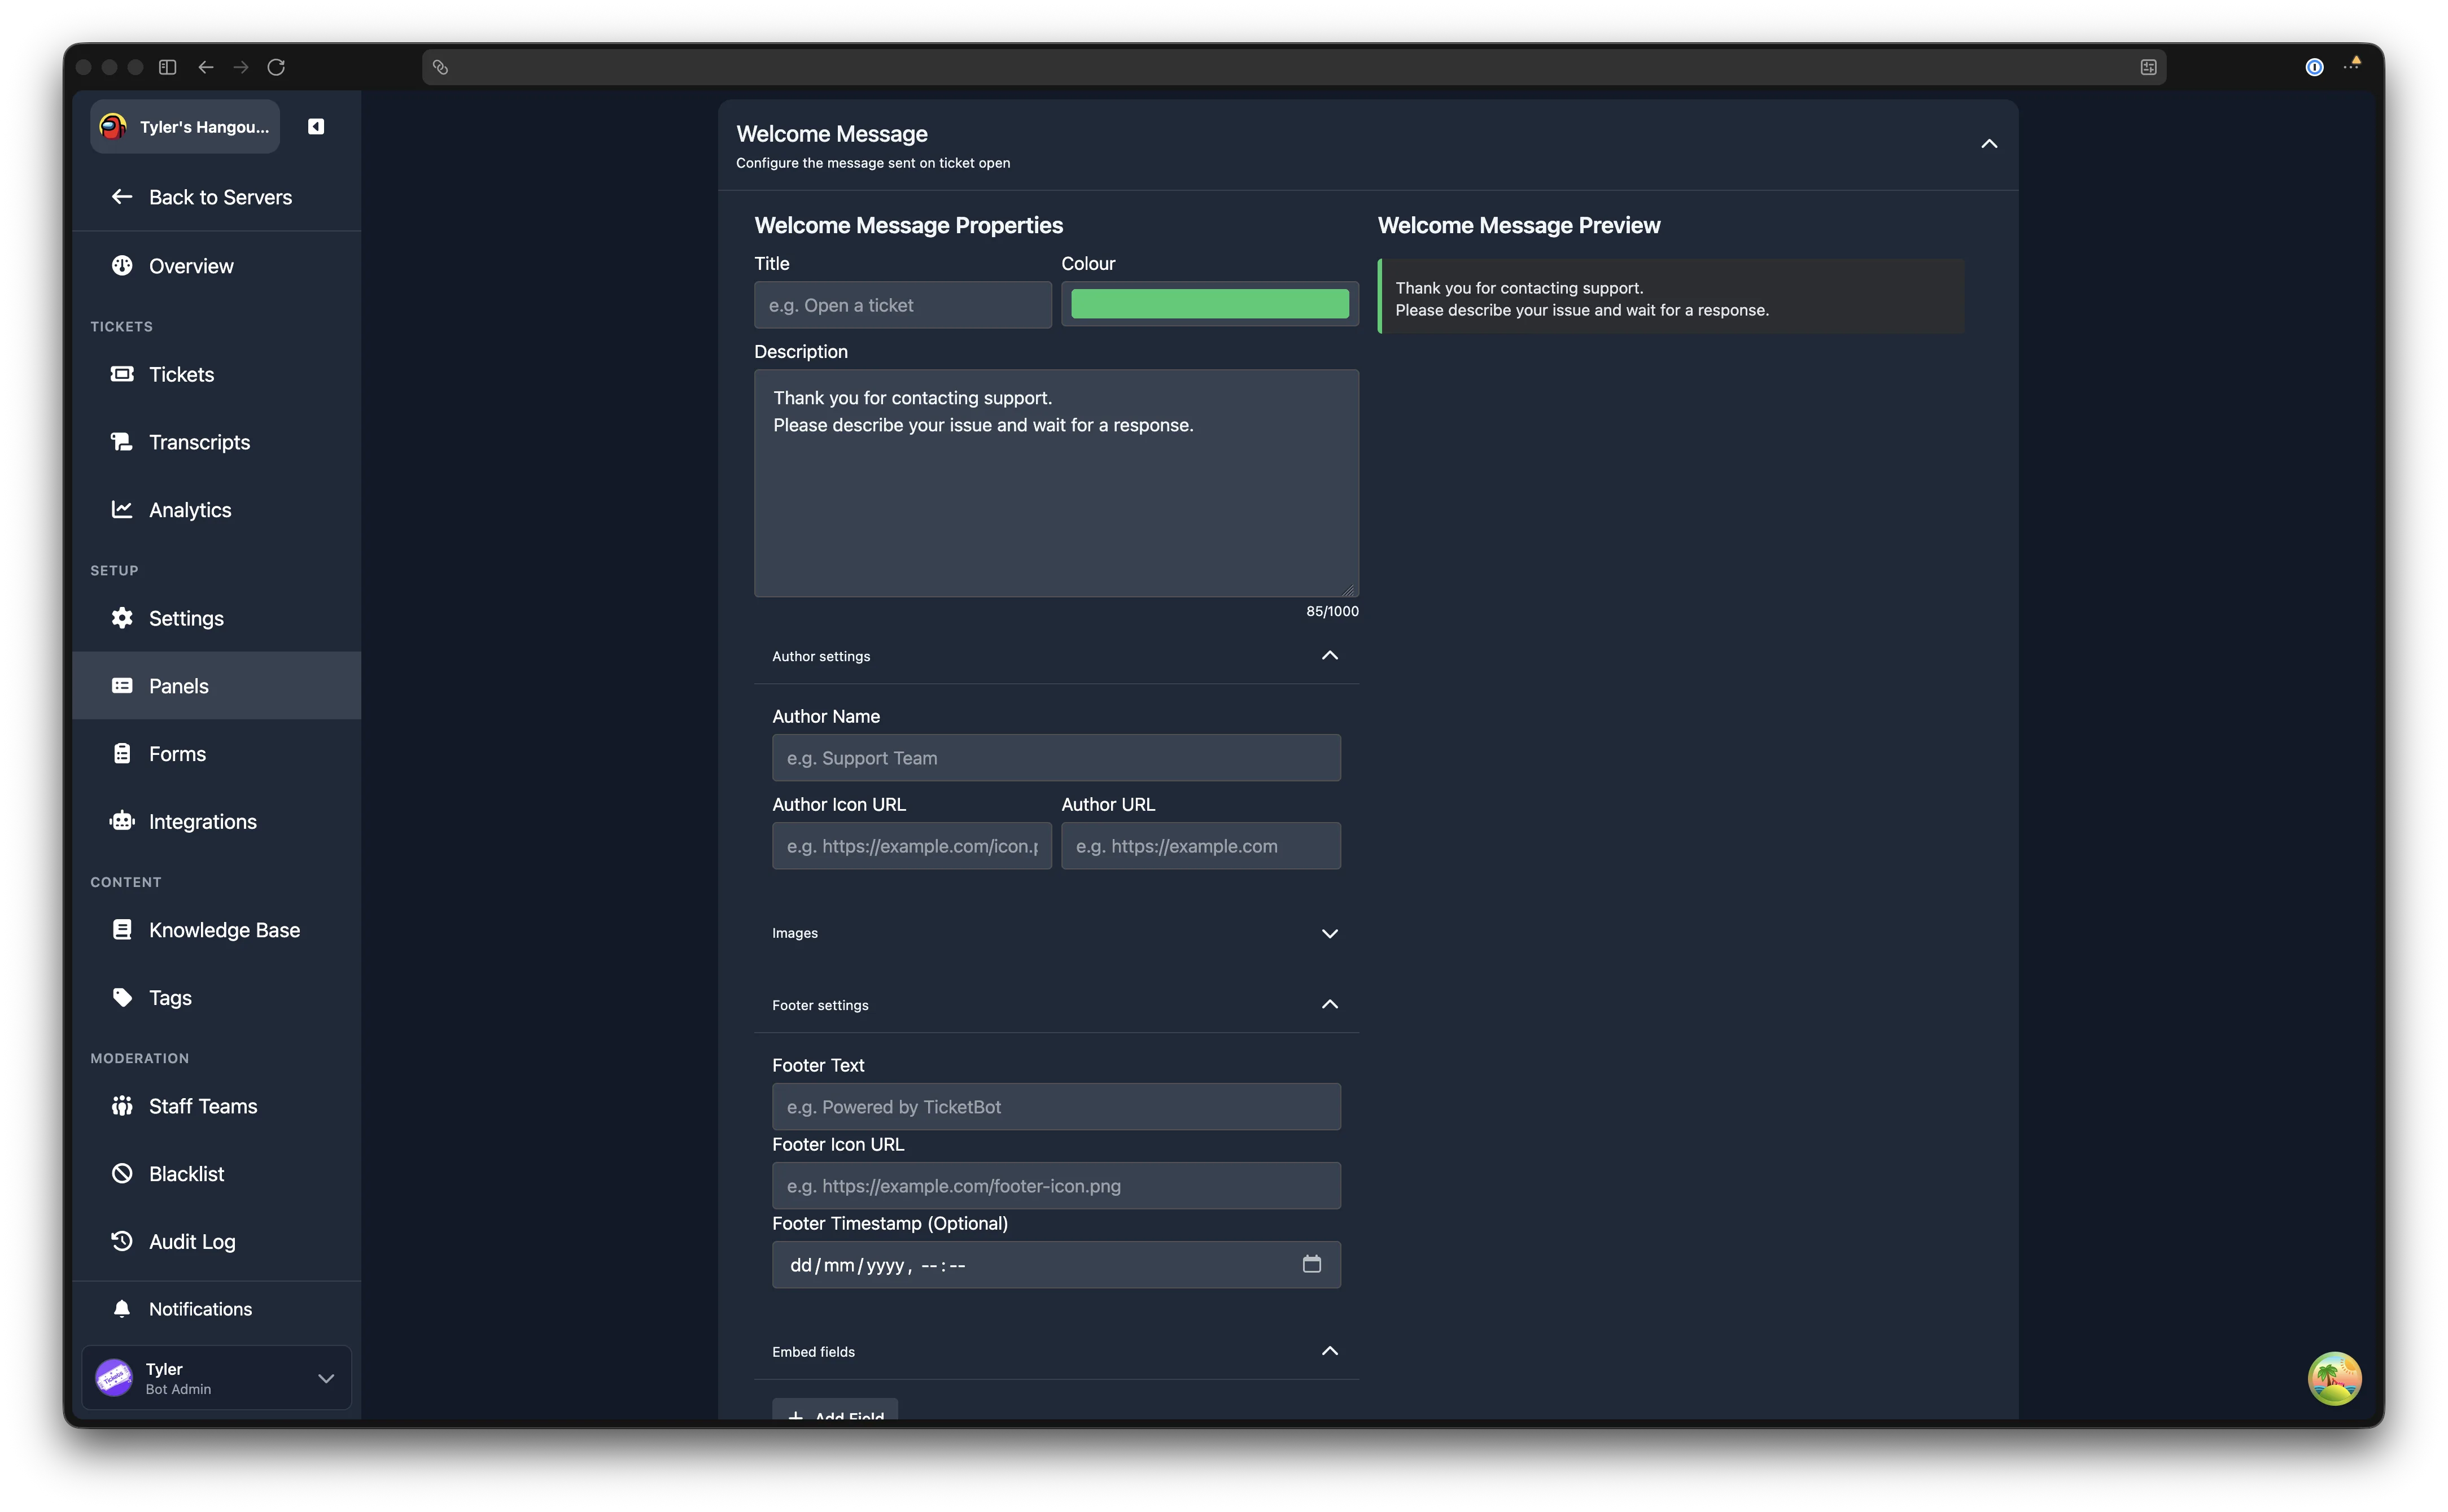Select Panels in sidebar

click(217, 686)
